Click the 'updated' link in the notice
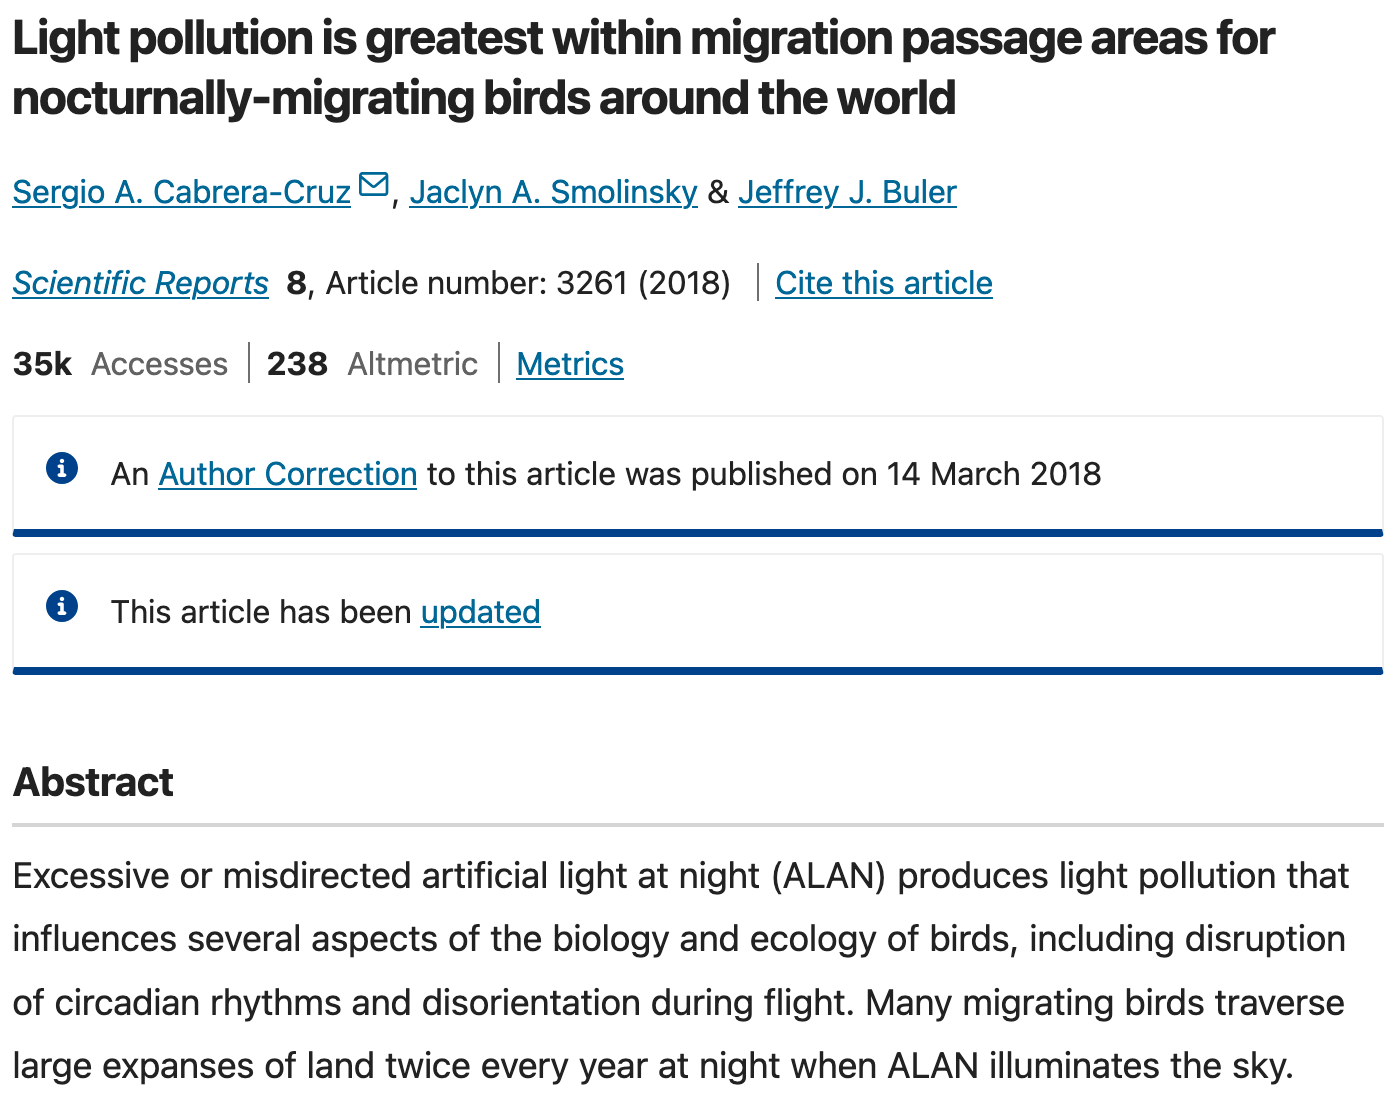The image size is (1392, 1102). (x=480, y=612)
